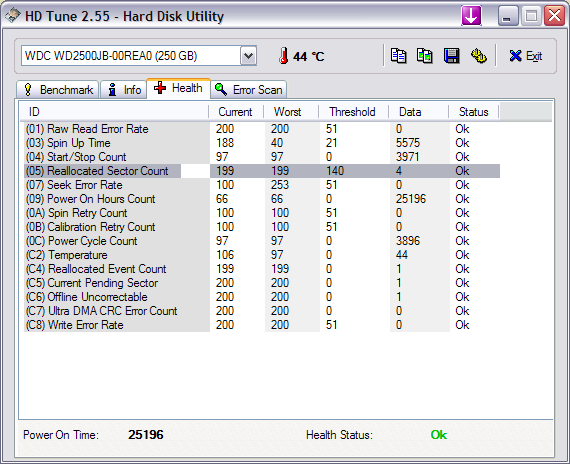The width and height of the screenshot is (570, 464).
Task: Select the Power On Hours Count row
Action: [x=262, y=199]
